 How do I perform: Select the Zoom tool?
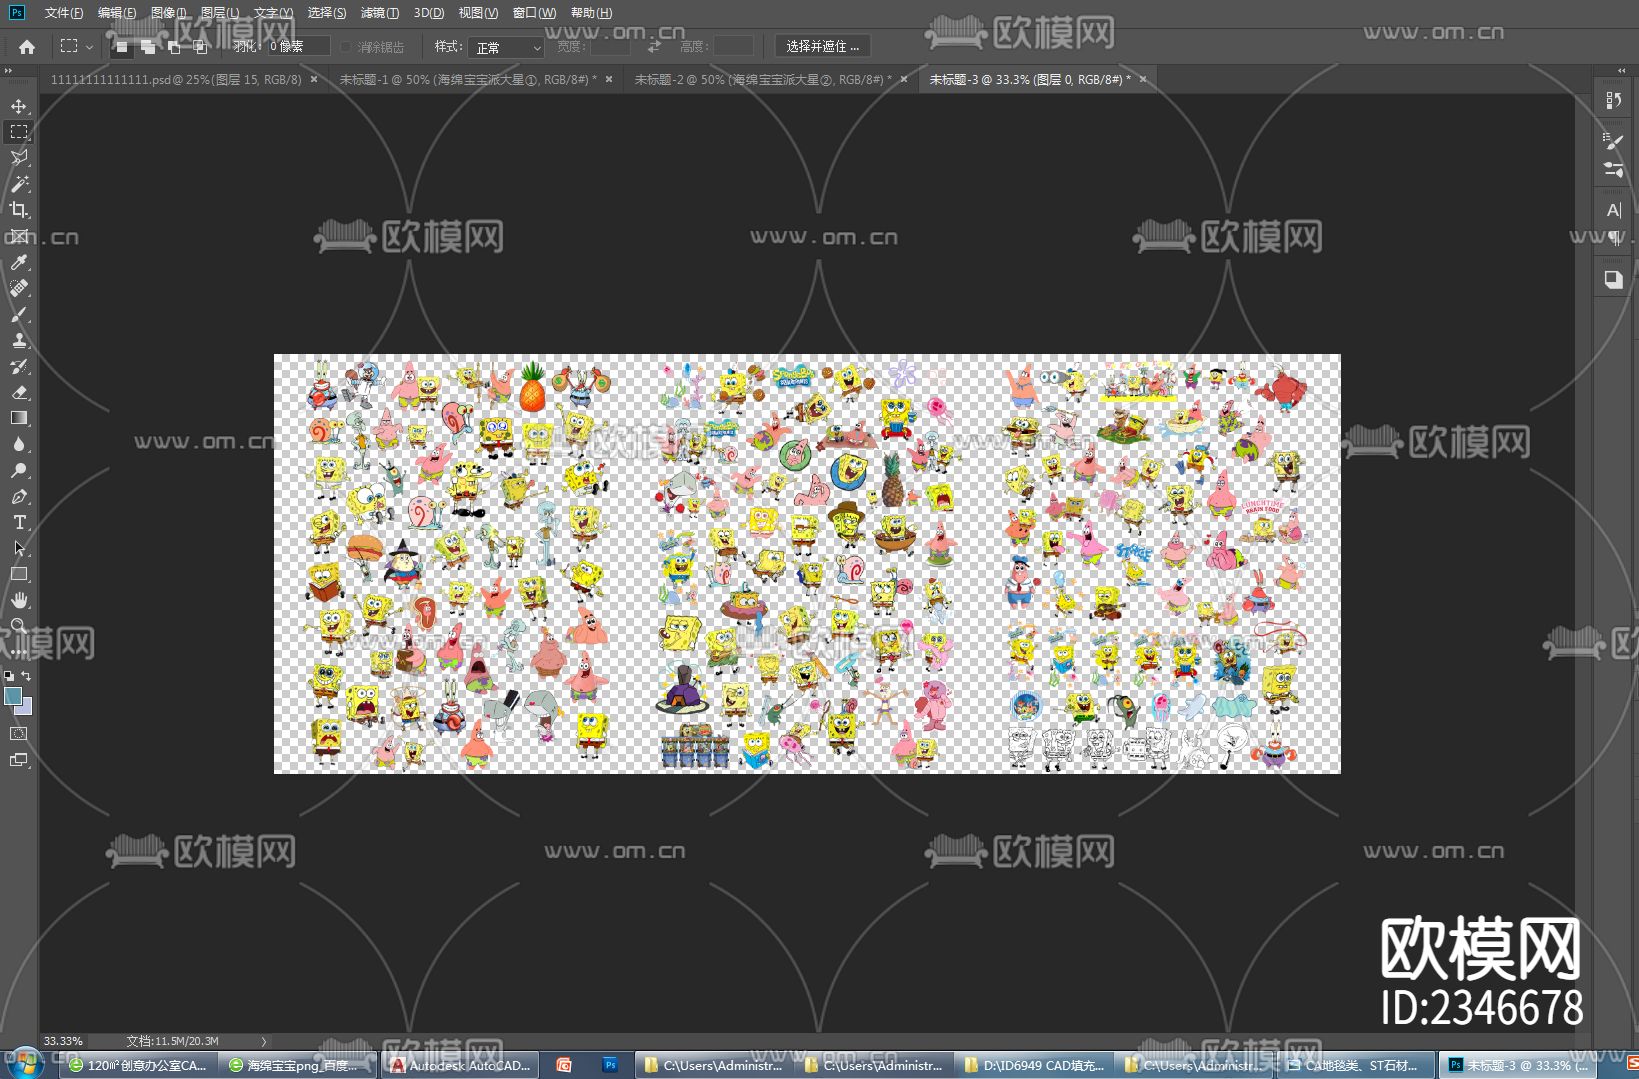[x=19, y=626]
